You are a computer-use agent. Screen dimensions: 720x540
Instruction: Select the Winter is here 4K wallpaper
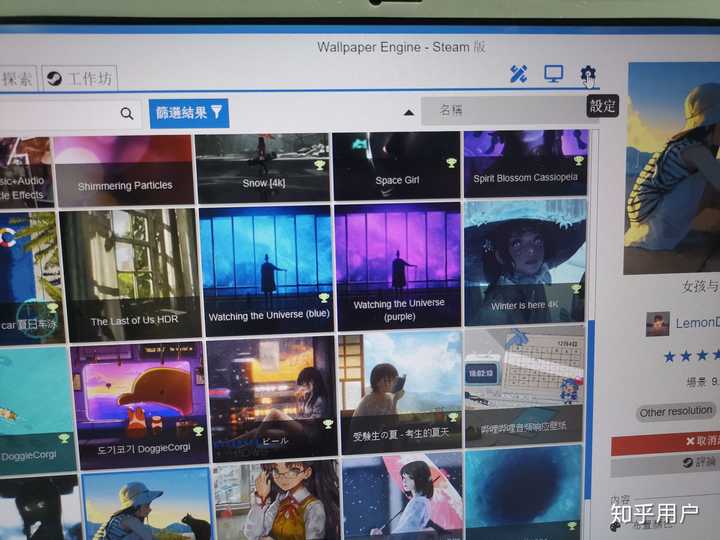pyautogui.click(x=525, y=262)
